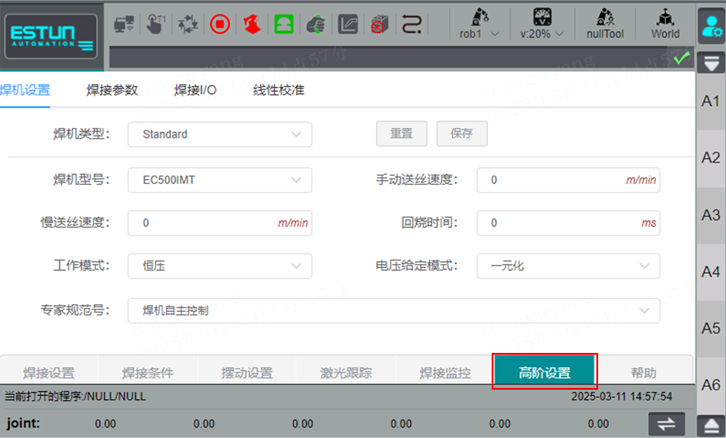
Task: Click the swap arrows icon near joint values
Action: tap(666, 423)
